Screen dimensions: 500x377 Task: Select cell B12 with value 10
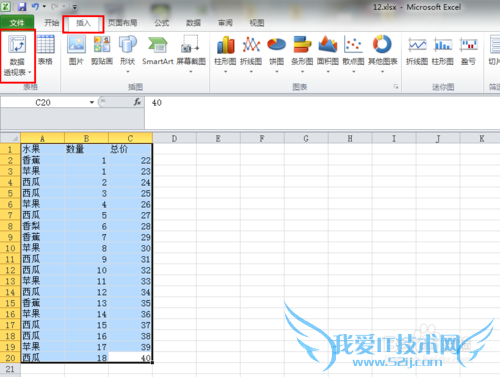coord(86,270)
